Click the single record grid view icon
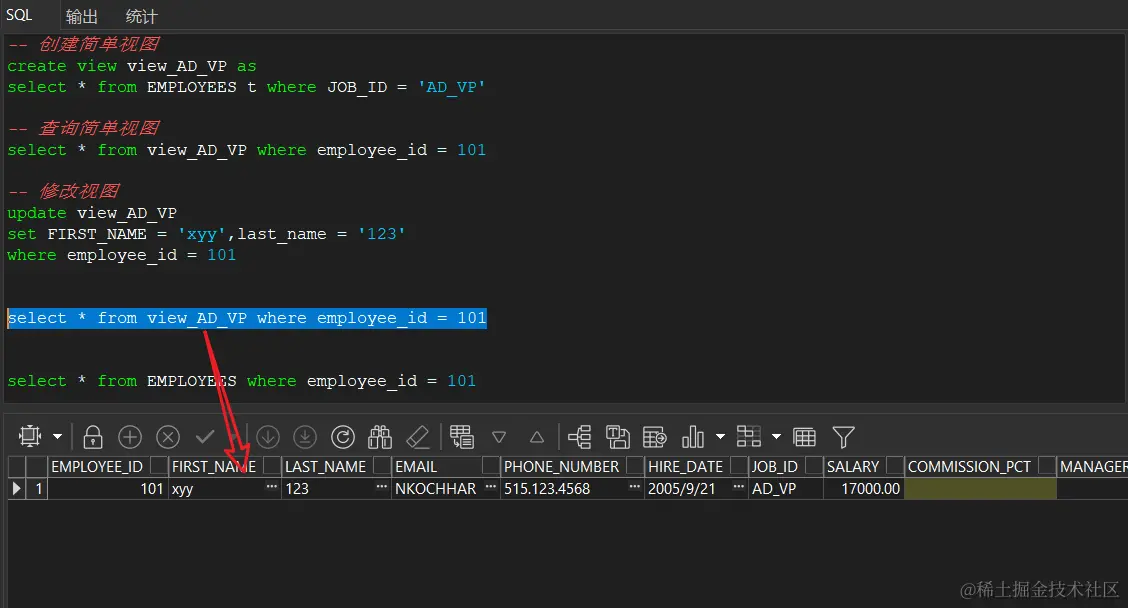Screen dimensions: 1128x608 pos(804,437)
